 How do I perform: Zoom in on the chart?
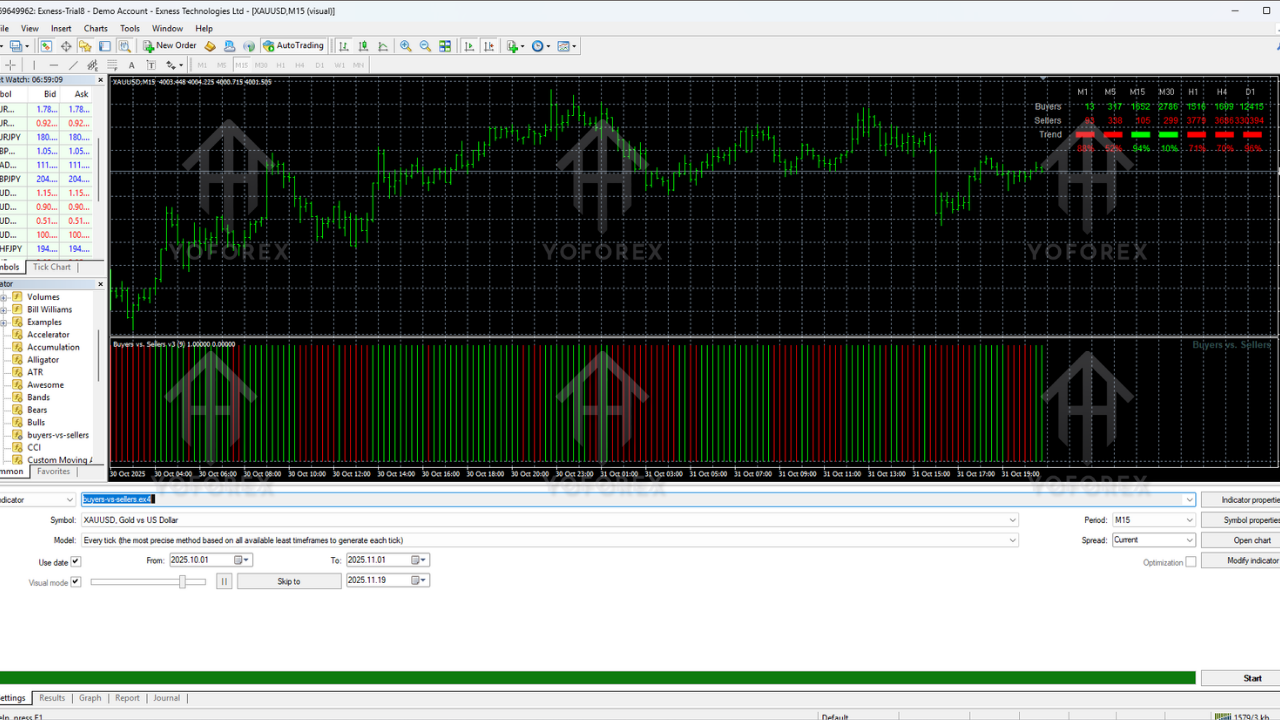tap(406, 46)
